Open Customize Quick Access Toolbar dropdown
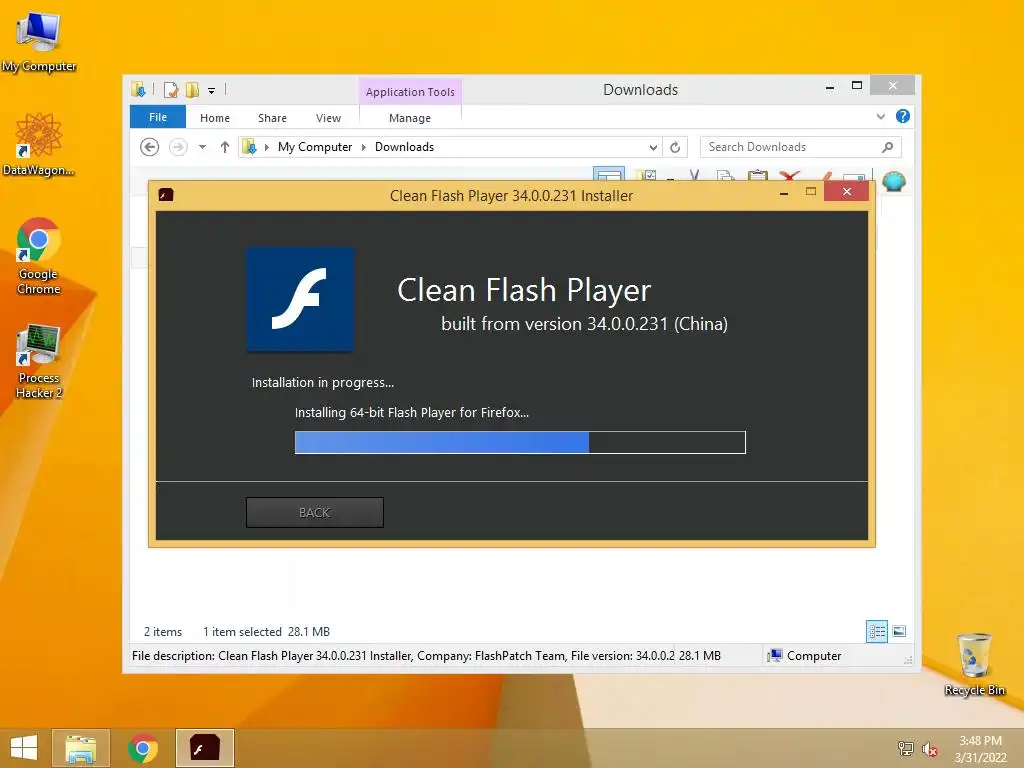1024x768 pixels. point(212,90)
